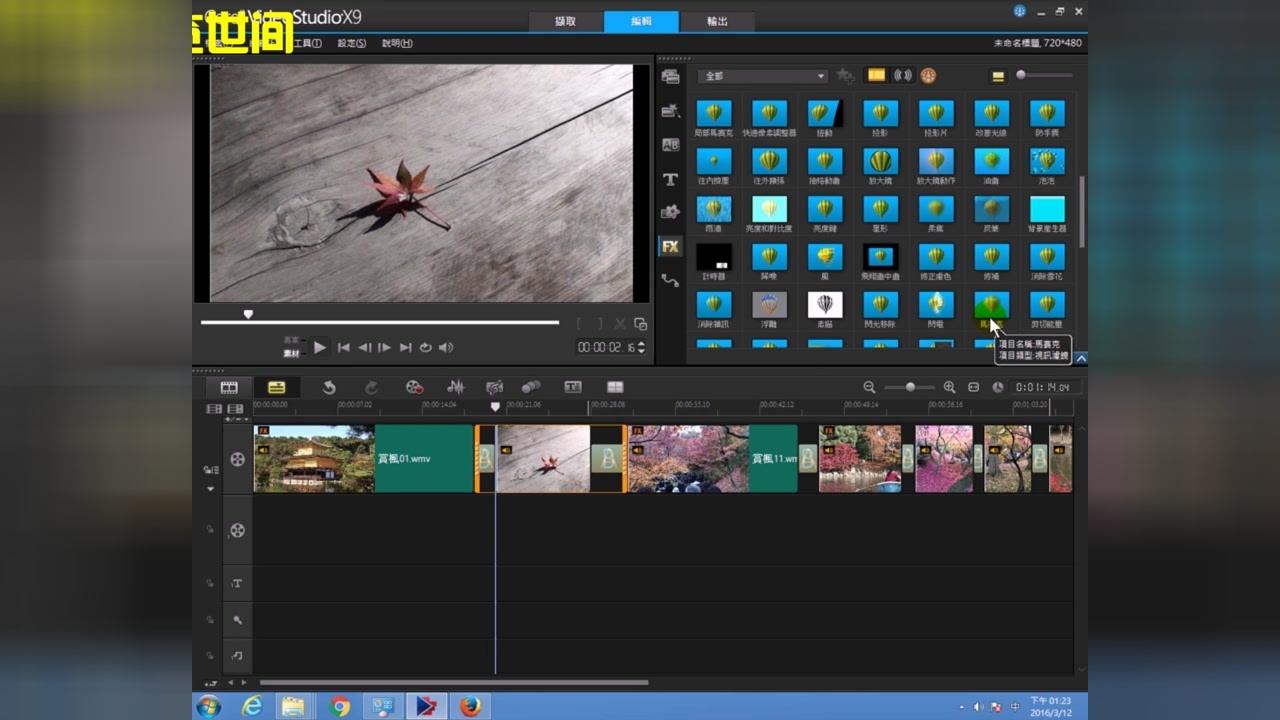Click the preview scrubber handle
Viewport: 1280px width, 720px height.
pos(248,314)
